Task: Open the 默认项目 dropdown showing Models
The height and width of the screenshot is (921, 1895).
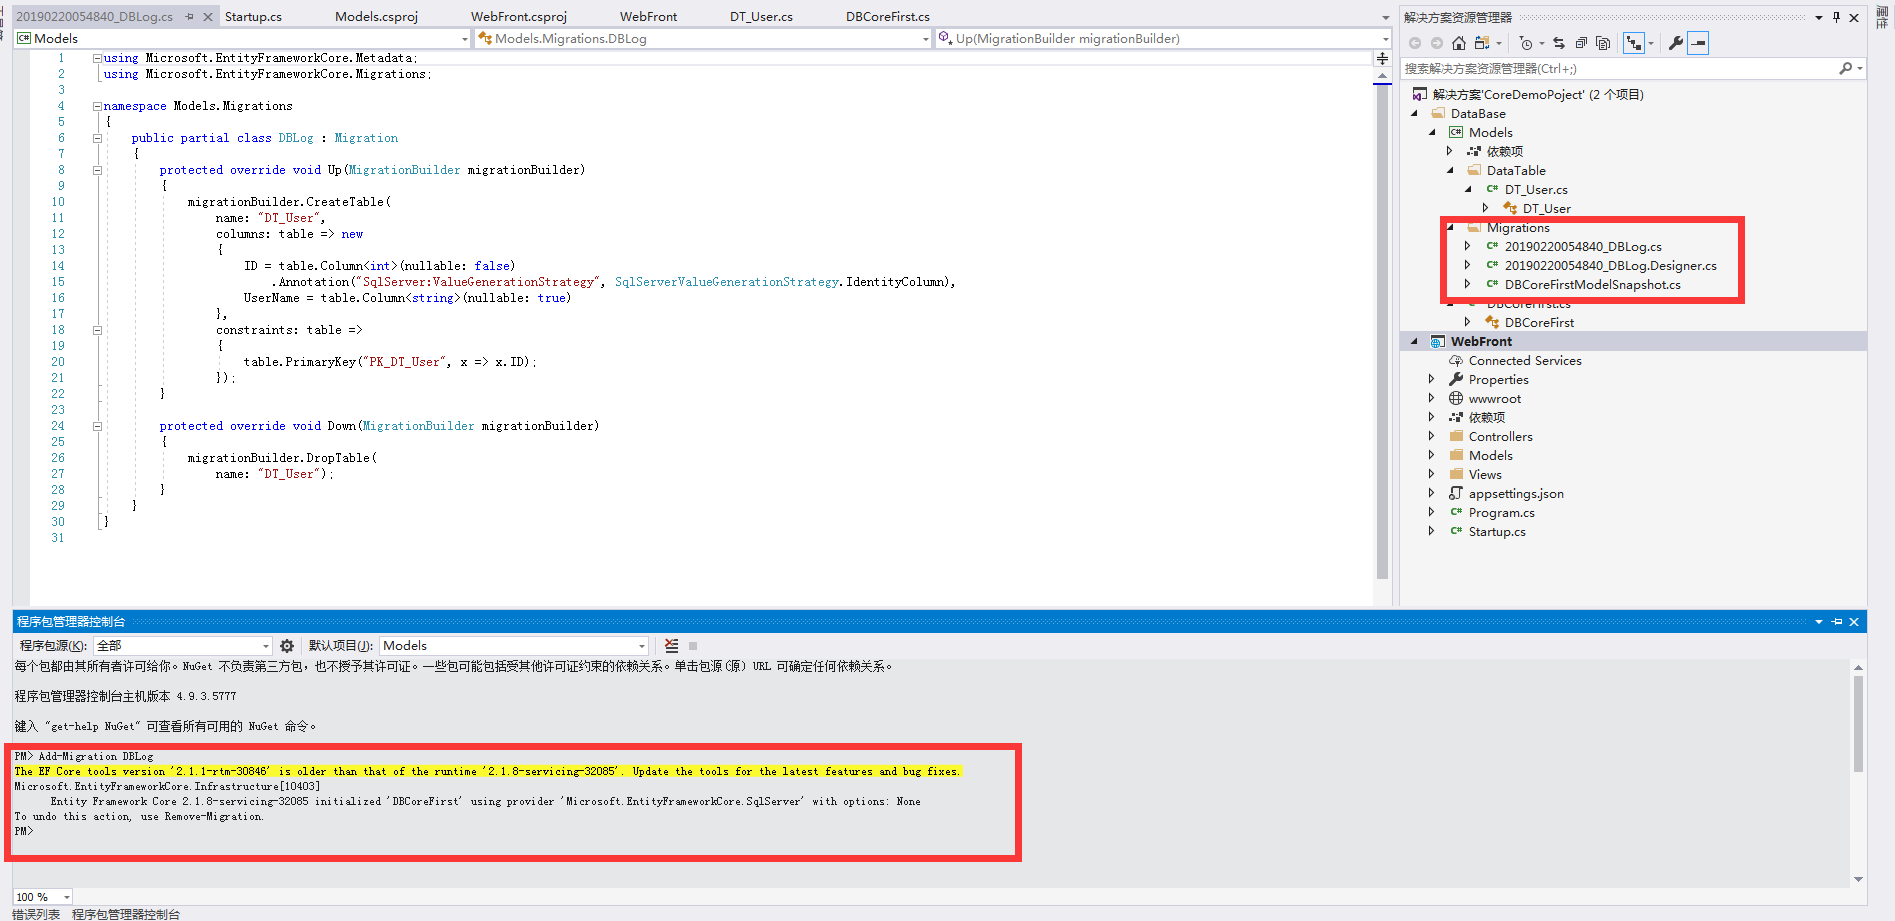Action: (640, 646)
